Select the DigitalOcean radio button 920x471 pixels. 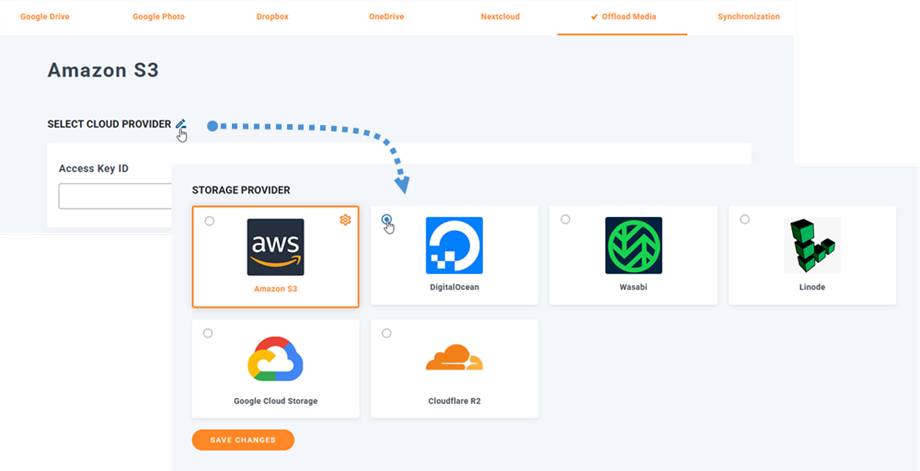[x=387, y=220]
